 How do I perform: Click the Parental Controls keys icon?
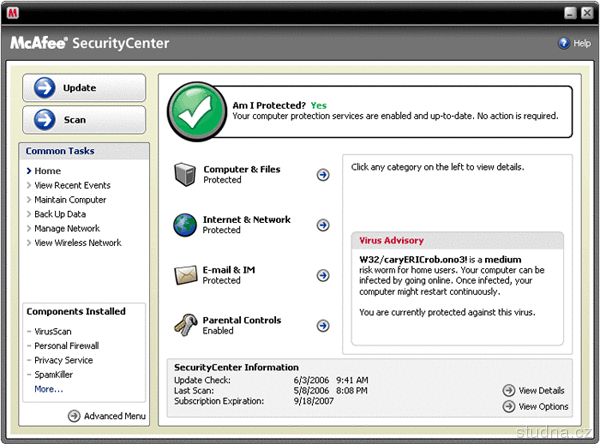coord(186,325)
